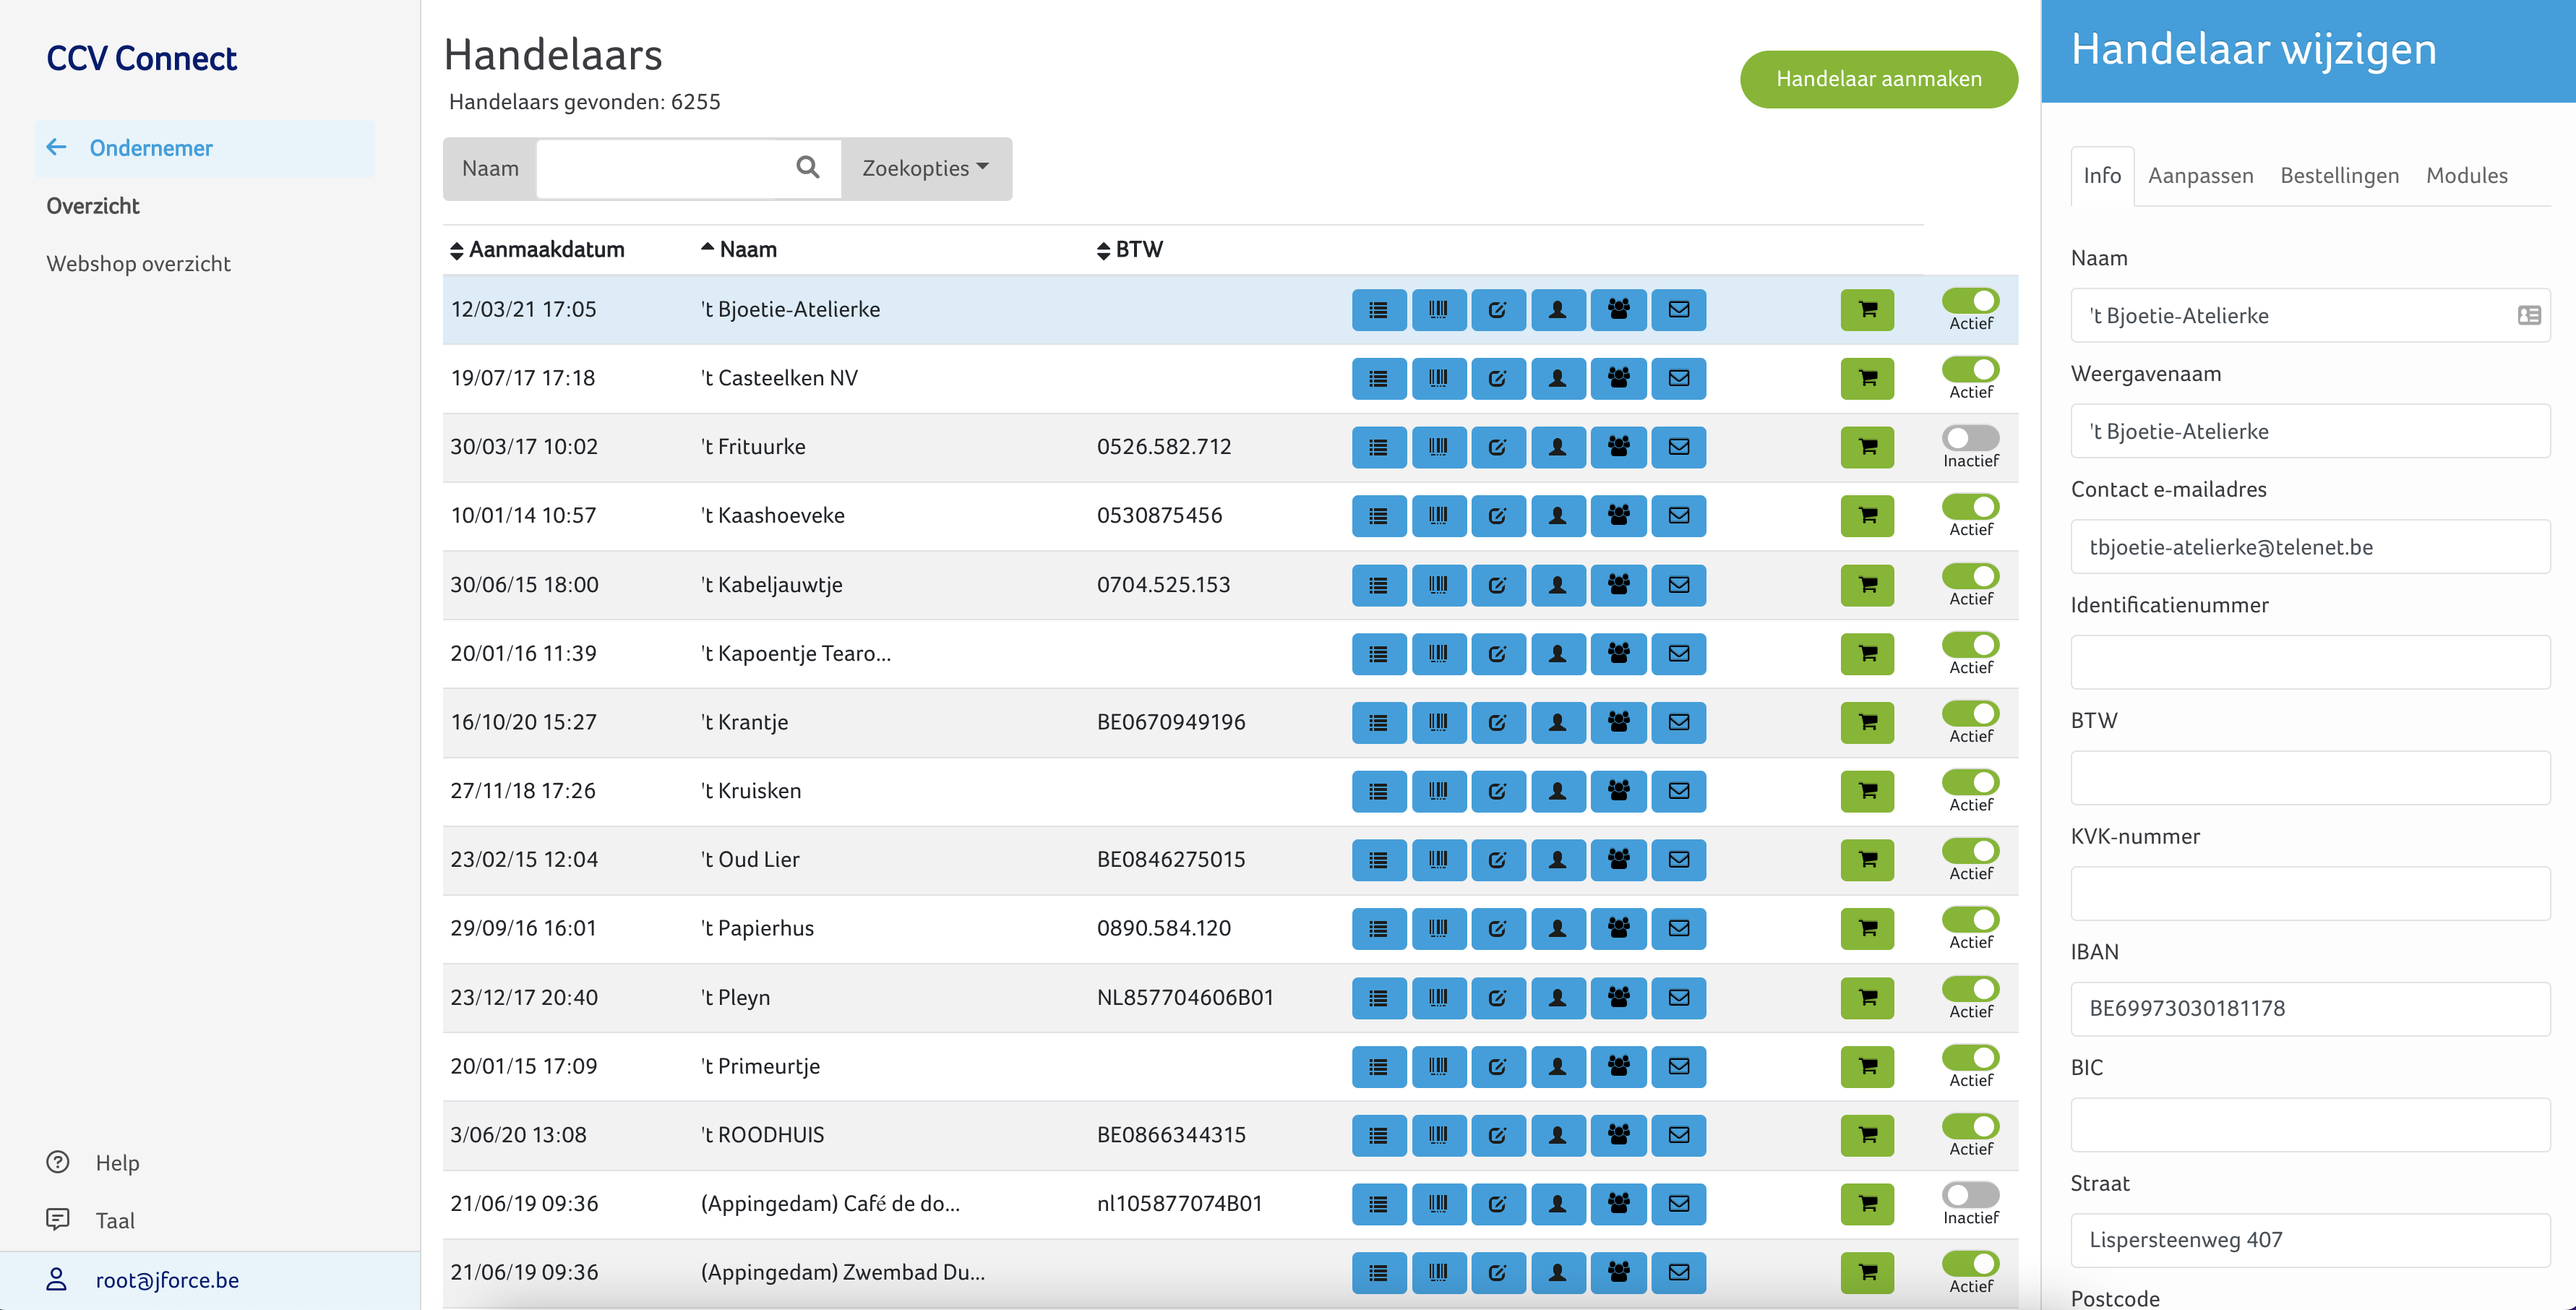Deactivate 't Bjoetie-Atelierke using its toggle
Screen dimensions: 2576x1310
[x=1970, y=301]
